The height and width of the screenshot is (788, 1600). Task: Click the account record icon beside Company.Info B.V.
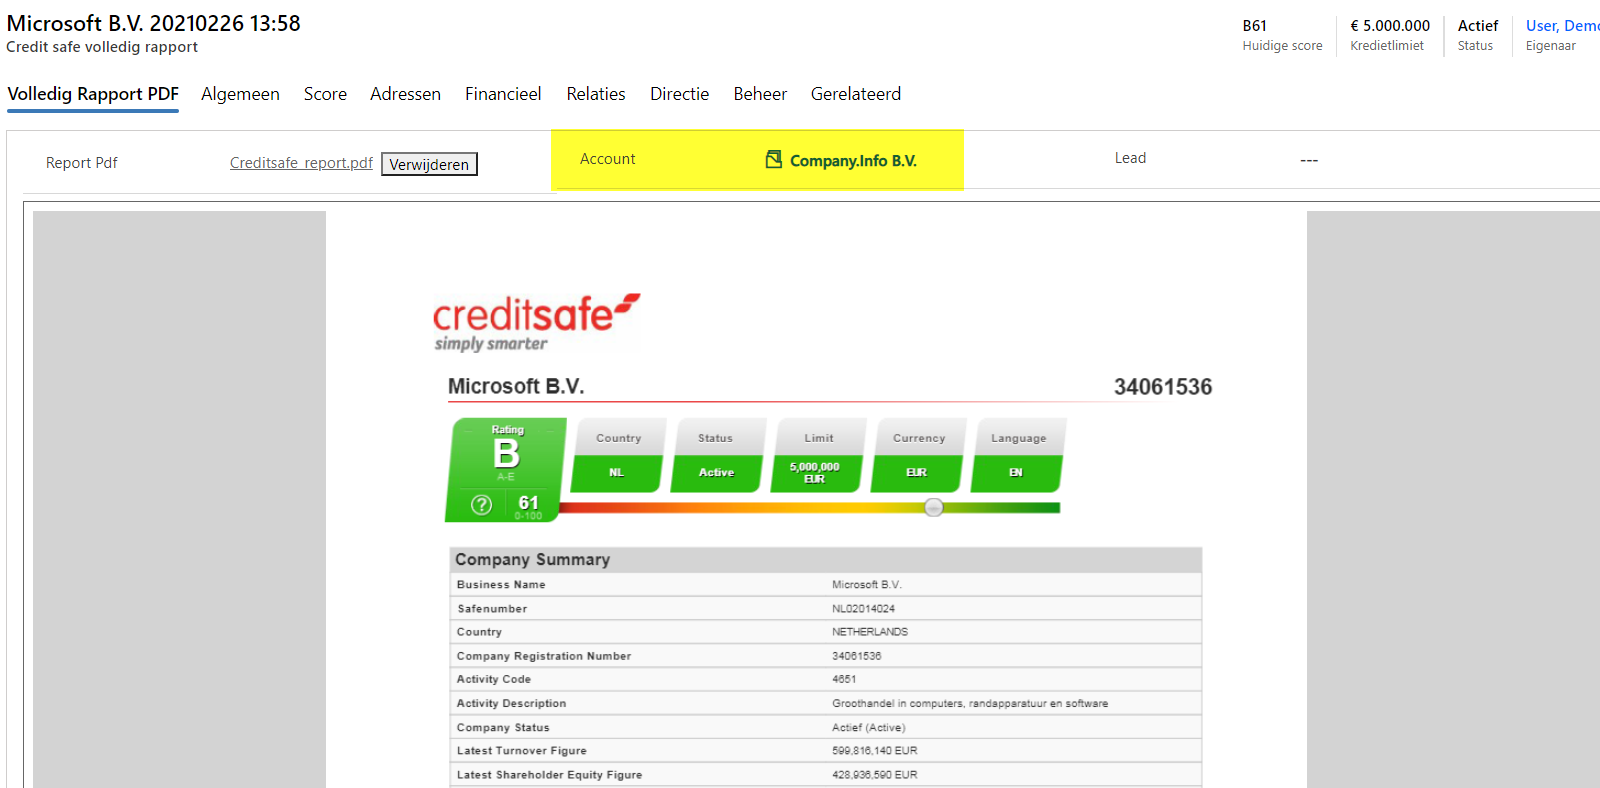click(x=773, y=159)
